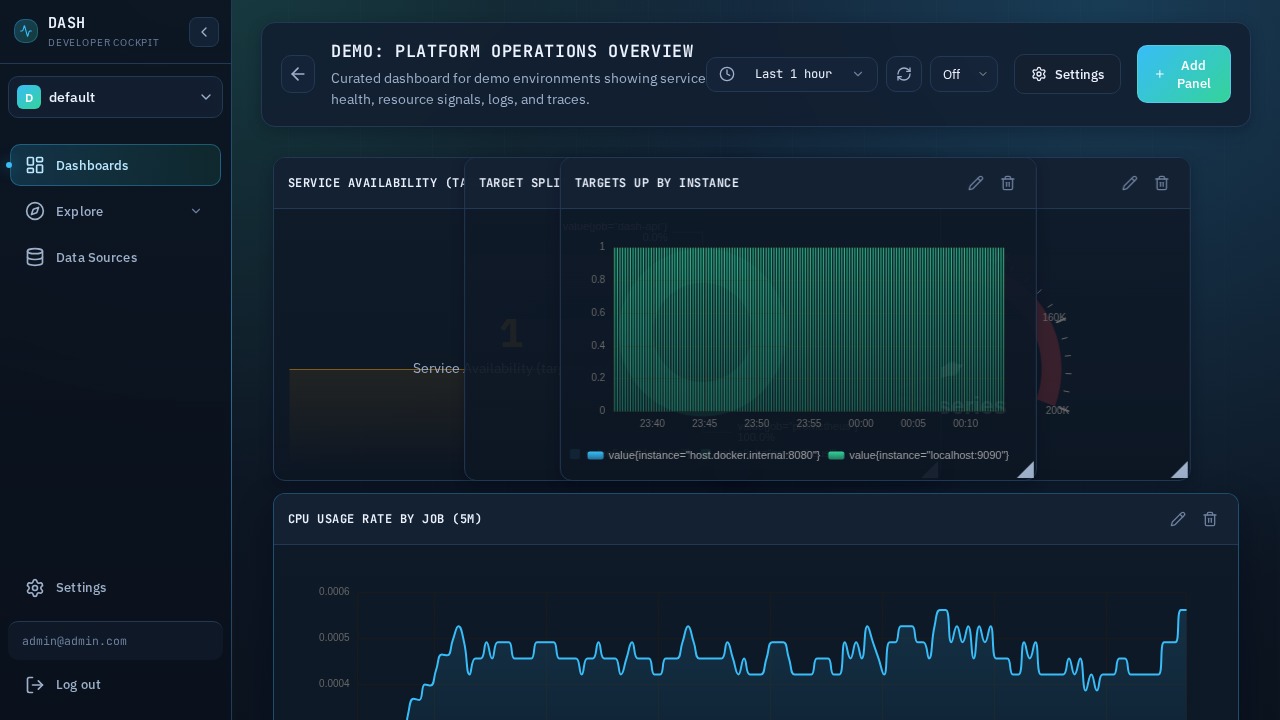
Task: Edit the CPU Usage Rate panel using pencil icon
Action: (1178, 519)
